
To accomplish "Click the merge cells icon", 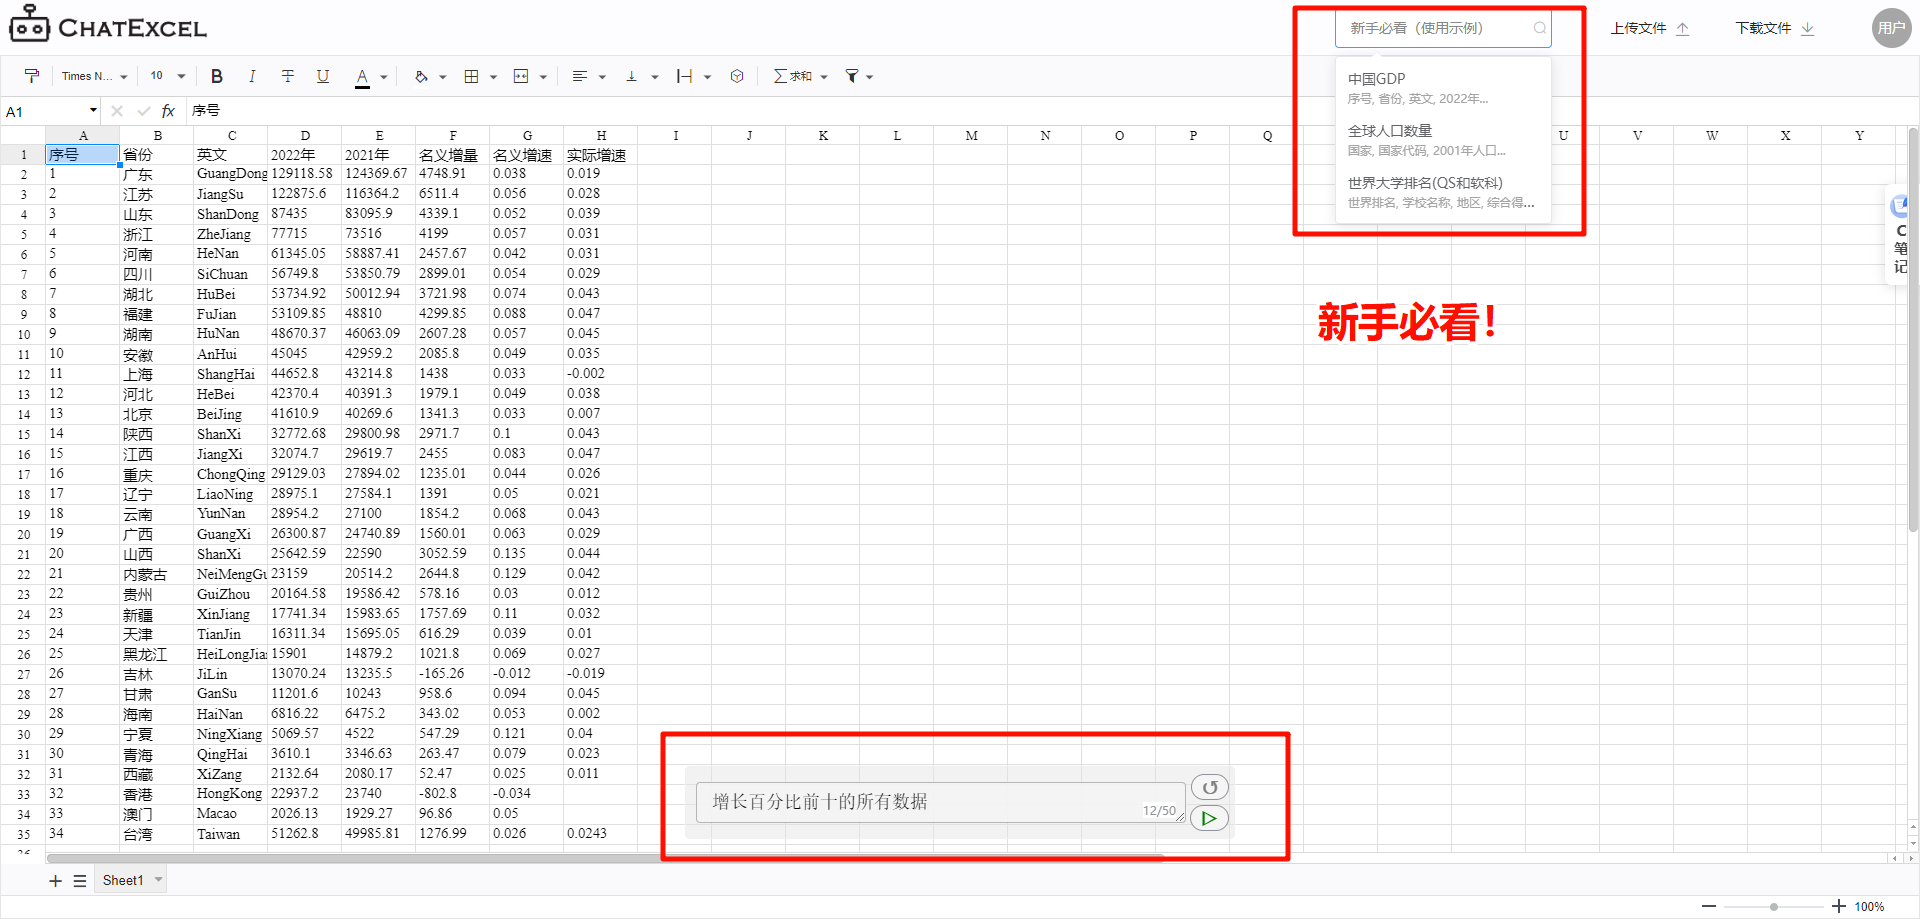I will click(521, 76).
